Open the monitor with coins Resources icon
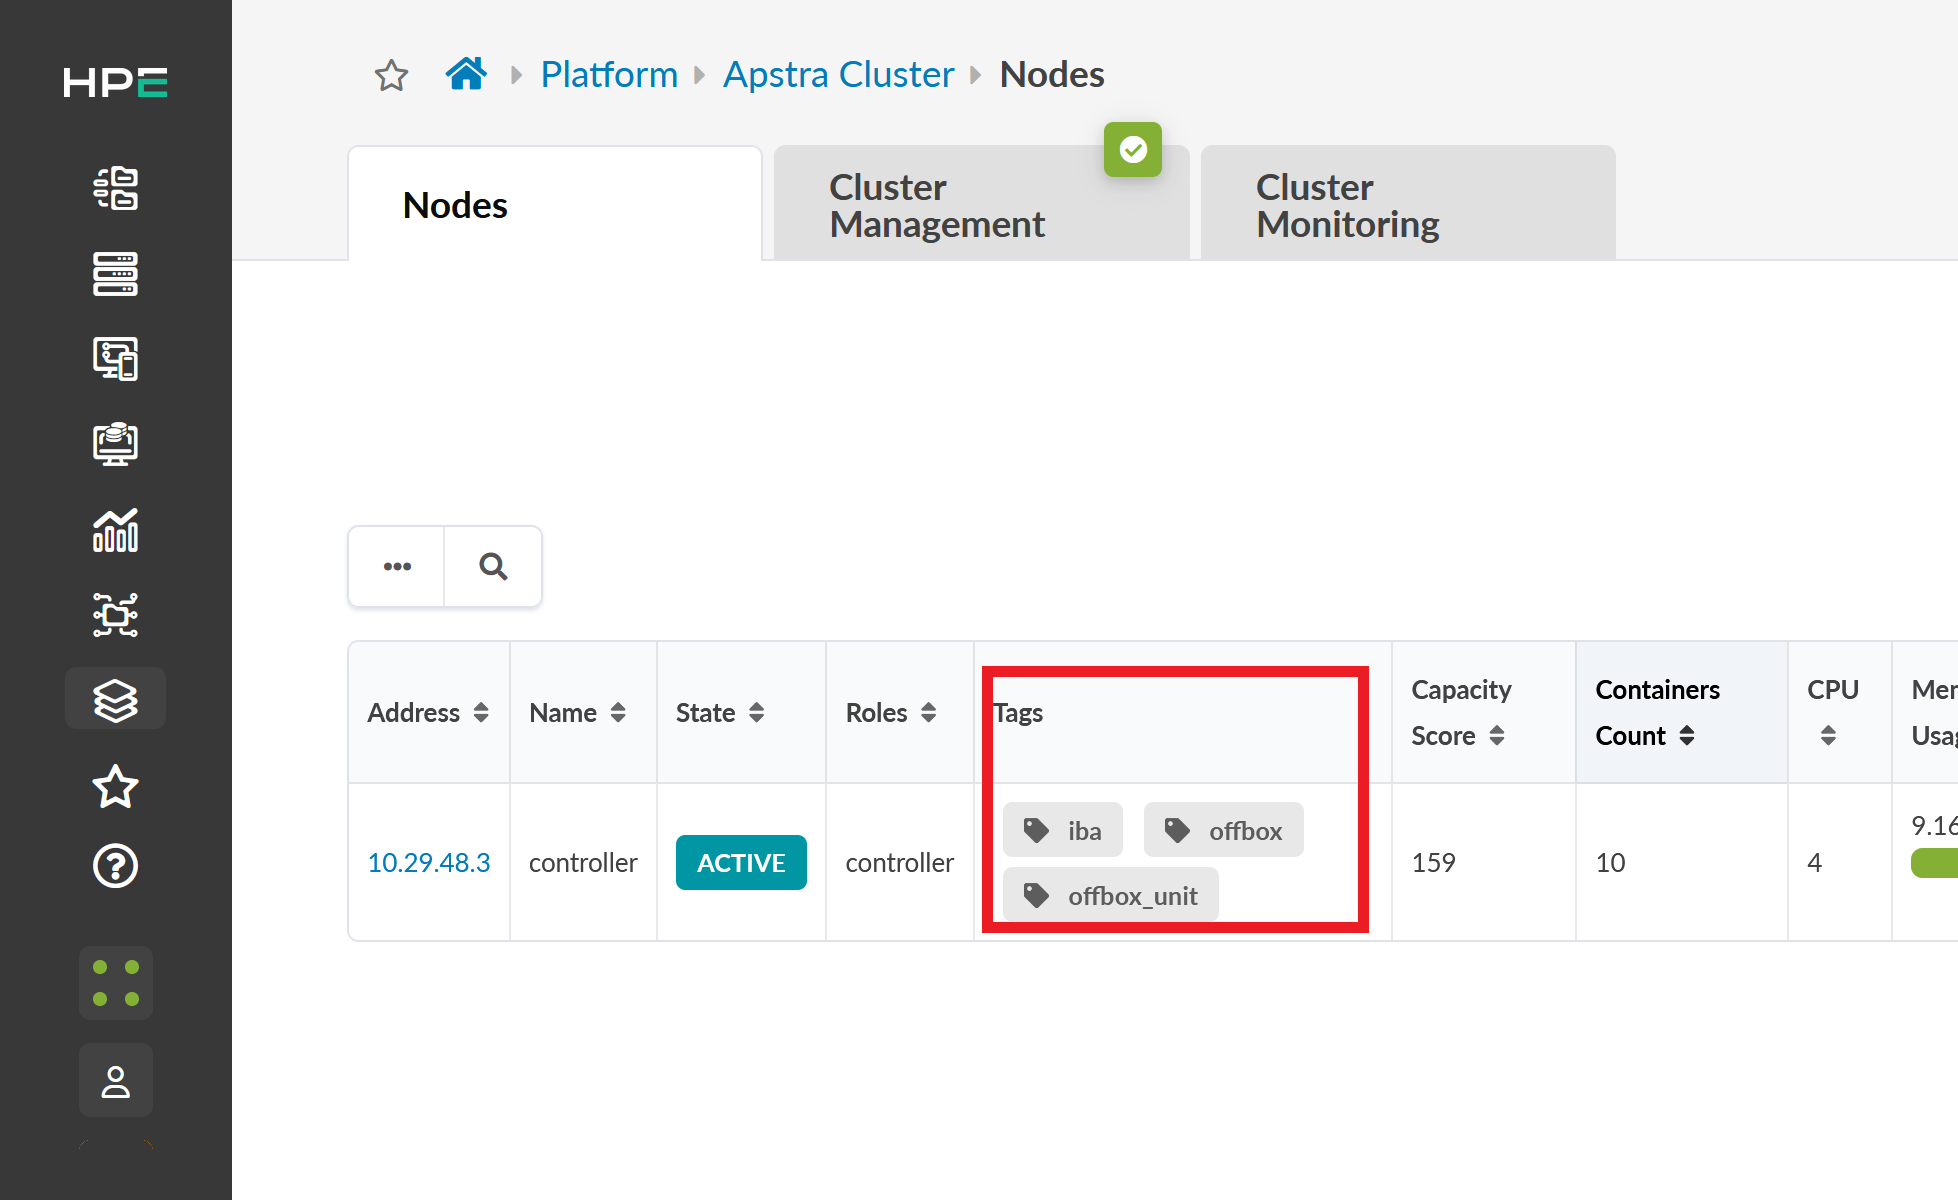Screen dimensions: 1958x1200 click(115, 444)
